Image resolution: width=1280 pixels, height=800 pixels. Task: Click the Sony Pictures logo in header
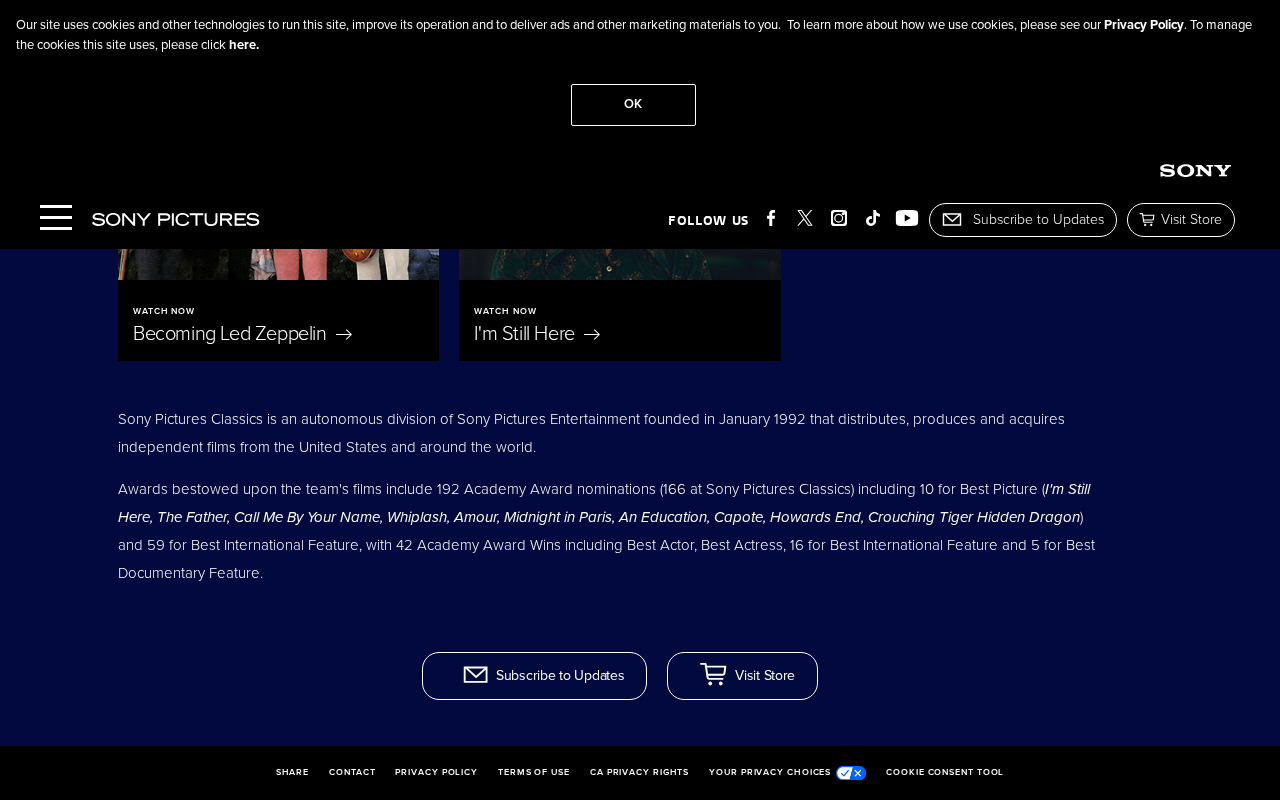[176, 219]
